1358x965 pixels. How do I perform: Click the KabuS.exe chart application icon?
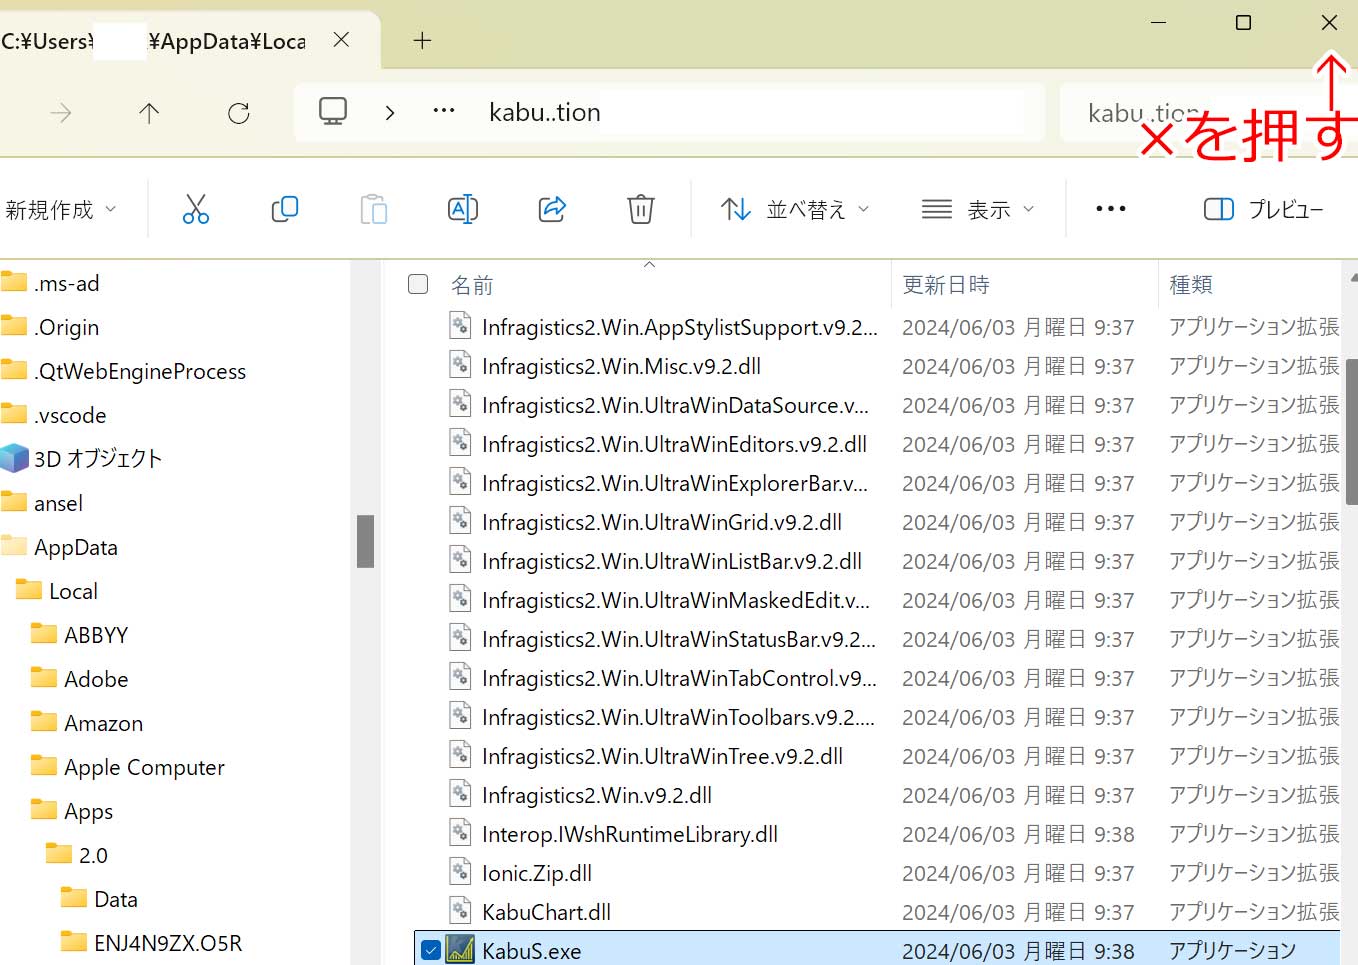pos(460,949)
